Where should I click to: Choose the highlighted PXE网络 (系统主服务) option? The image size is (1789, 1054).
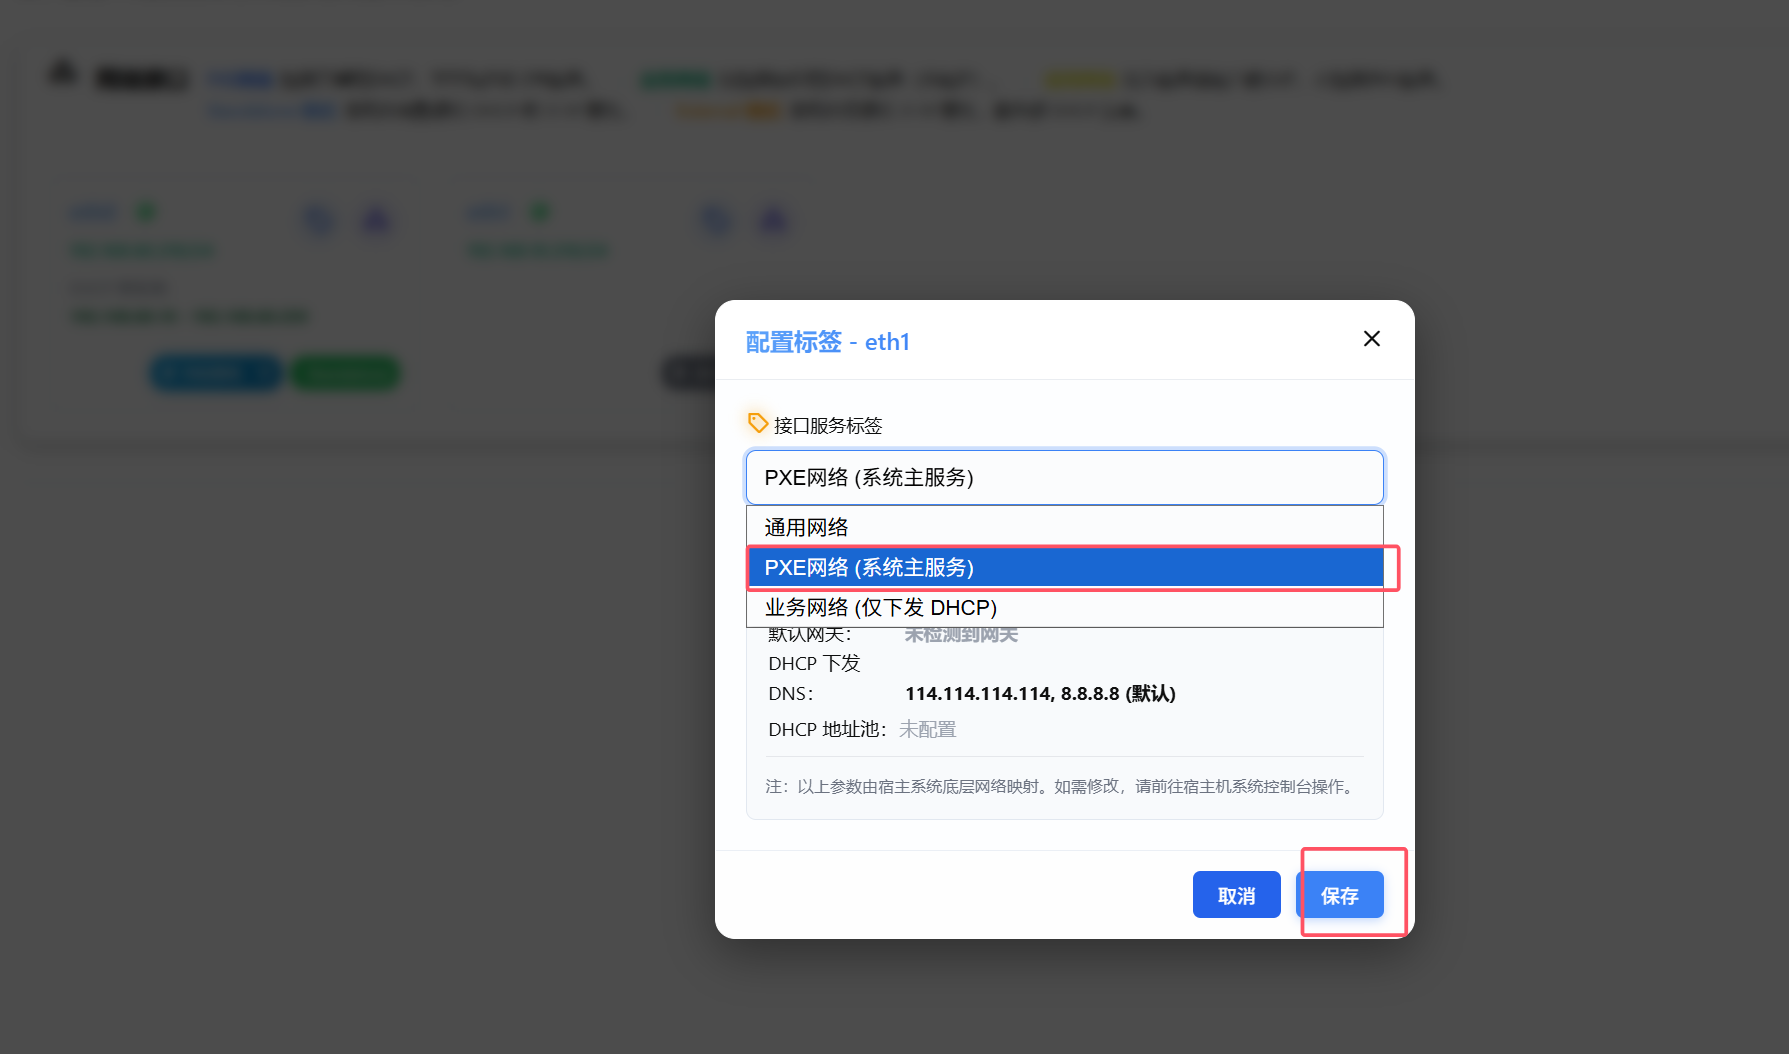click(x=1063, y=567)
